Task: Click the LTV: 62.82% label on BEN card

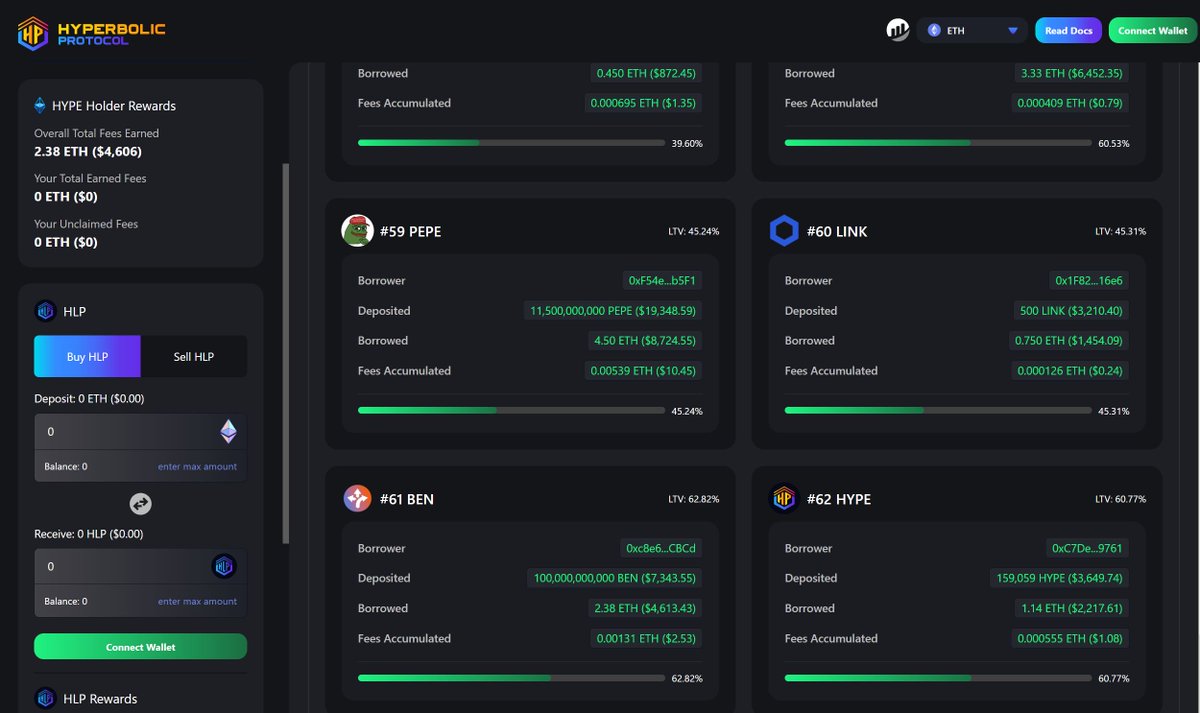Action: (693, 498)
